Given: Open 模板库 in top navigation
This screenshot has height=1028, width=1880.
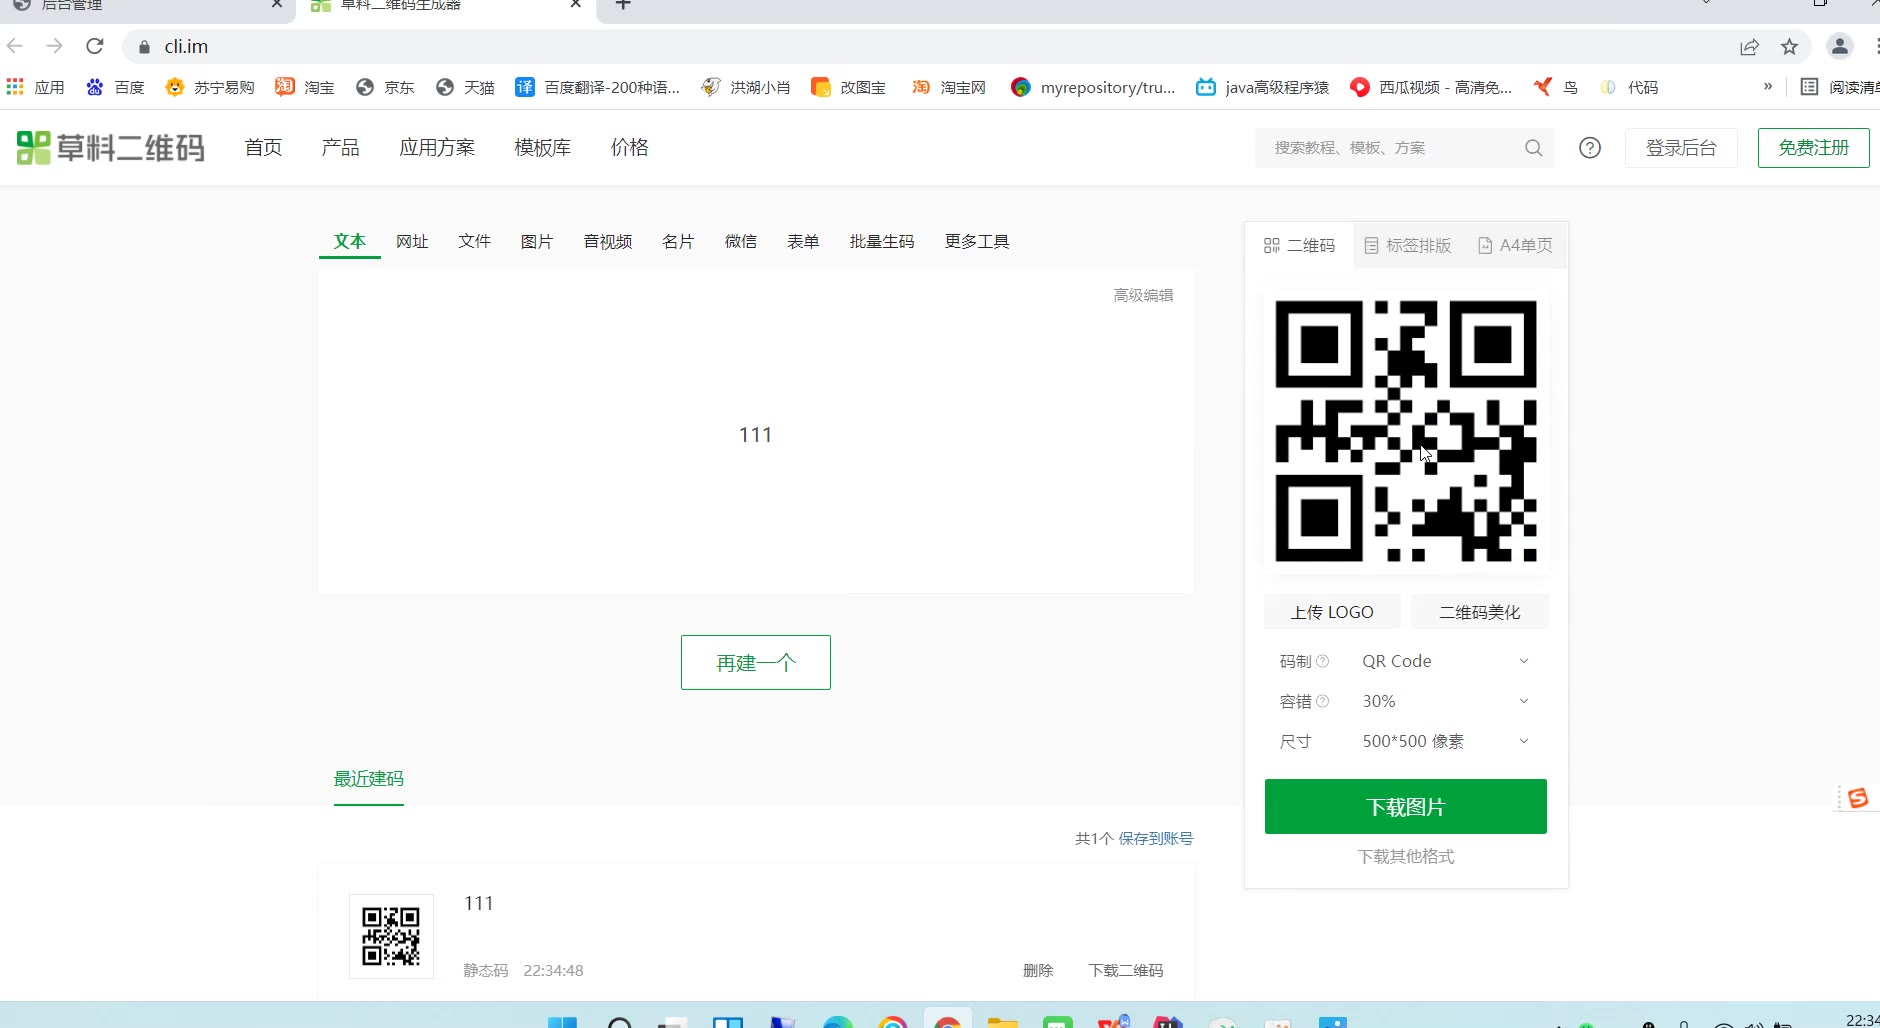Looking at the screenshot, I should [543, 147].
